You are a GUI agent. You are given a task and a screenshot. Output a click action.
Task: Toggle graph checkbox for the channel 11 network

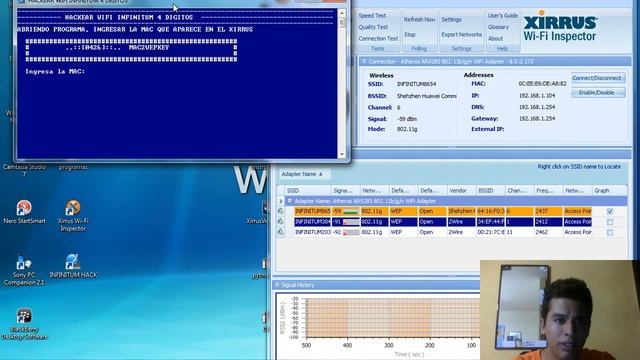[610, 233]
